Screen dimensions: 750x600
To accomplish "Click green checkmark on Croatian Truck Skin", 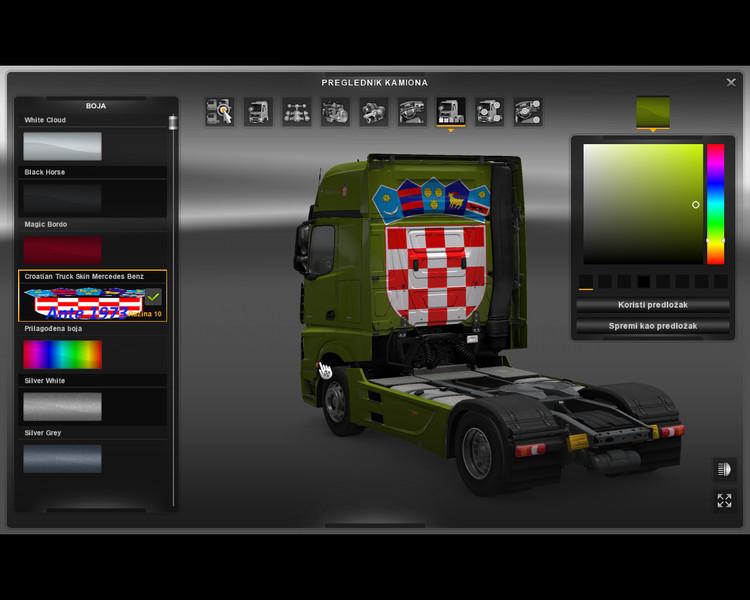I will (x=153, y=297).
